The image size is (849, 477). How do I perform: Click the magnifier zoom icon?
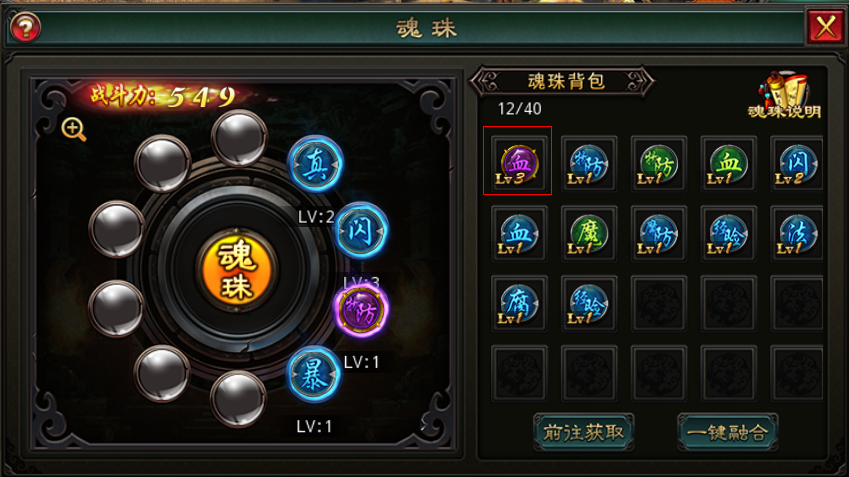tap(74, 129)
